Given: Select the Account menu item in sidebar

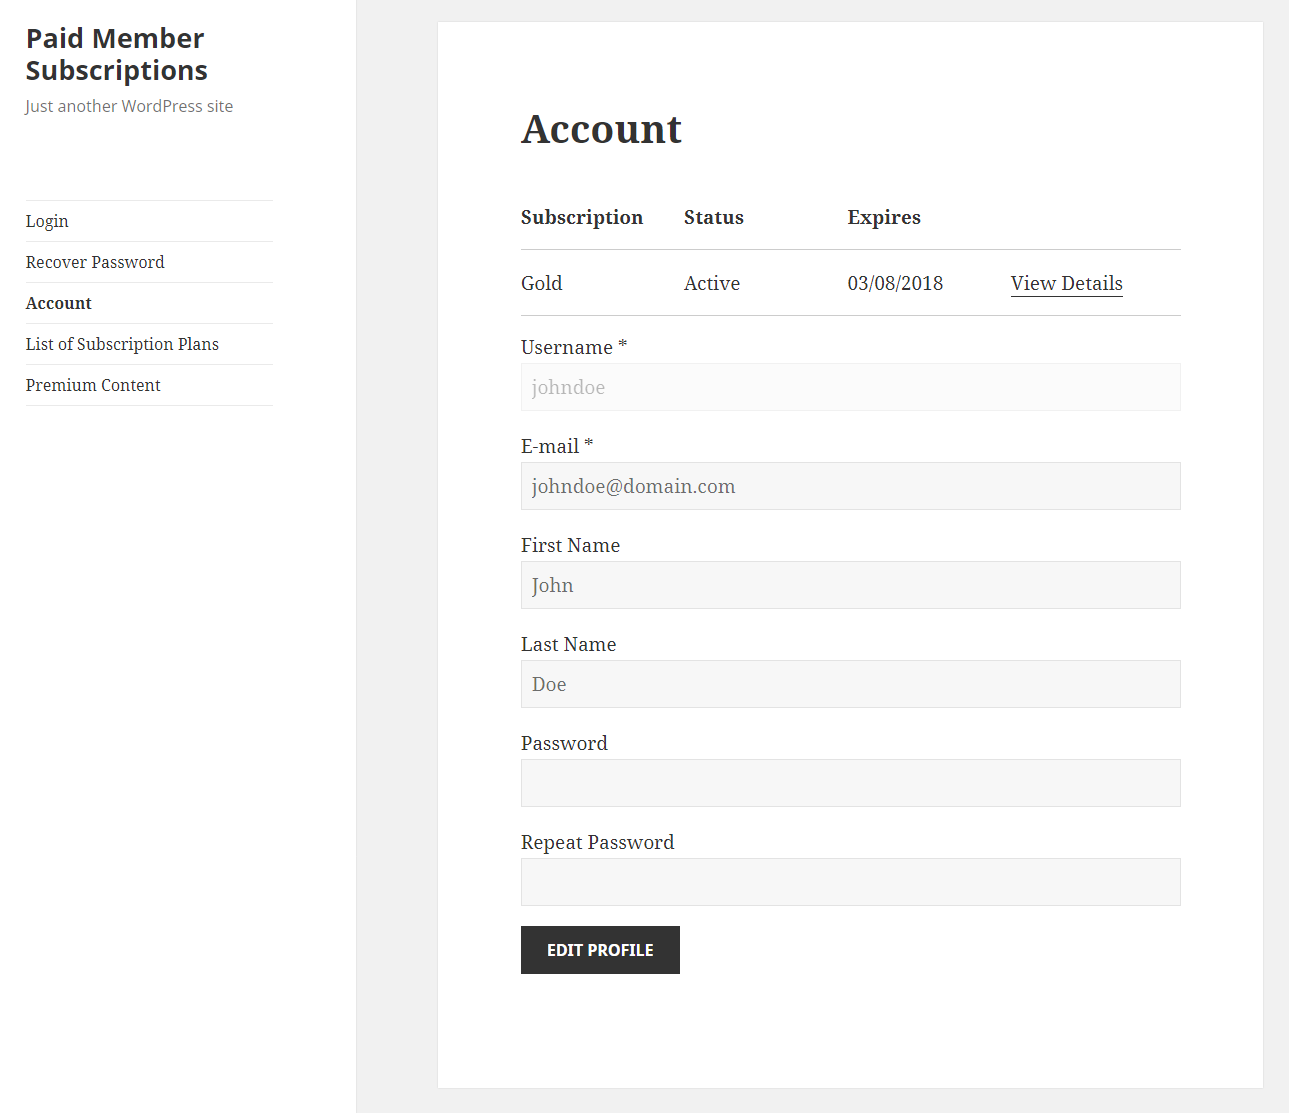Looking at the screenshot, I should pos(59,303).
